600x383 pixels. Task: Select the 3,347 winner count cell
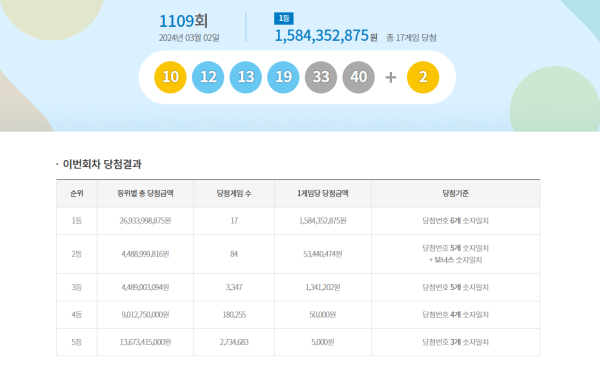(x=234, y=287)
